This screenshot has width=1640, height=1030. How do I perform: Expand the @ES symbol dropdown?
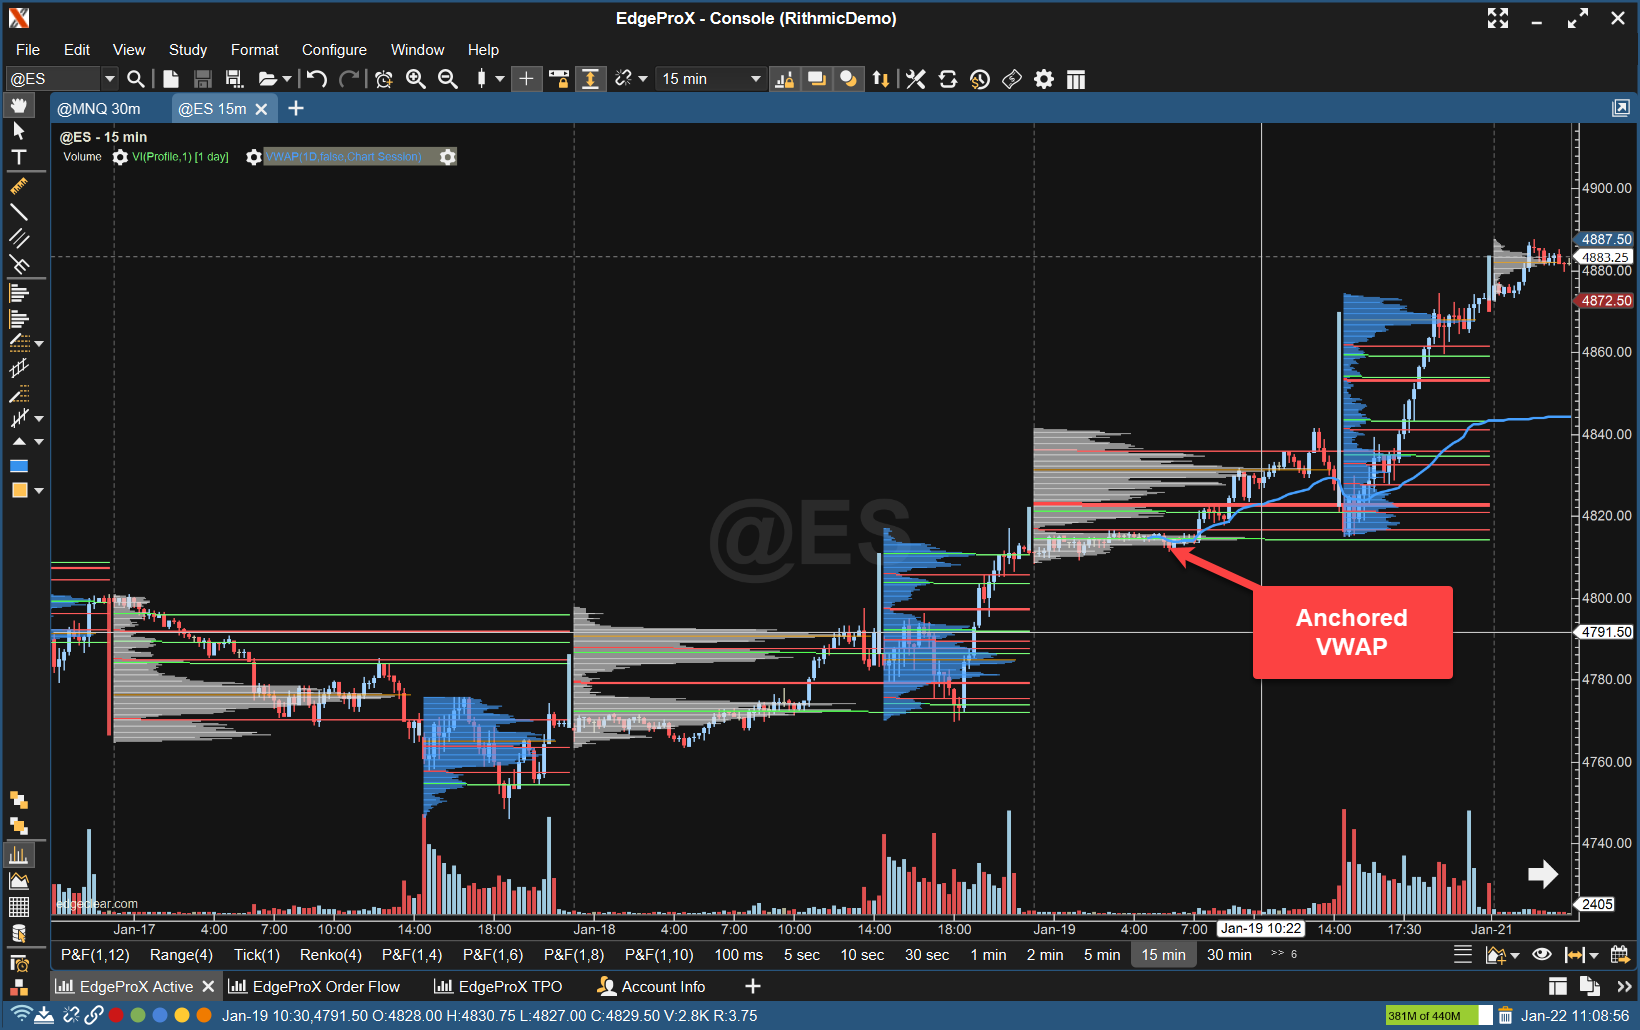[110, 79]
